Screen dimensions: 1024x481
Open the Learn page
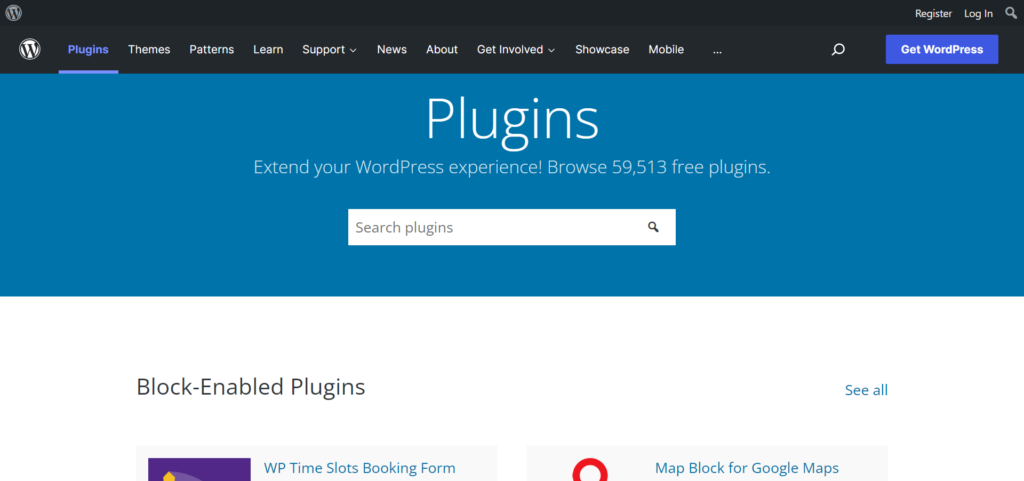268,50
